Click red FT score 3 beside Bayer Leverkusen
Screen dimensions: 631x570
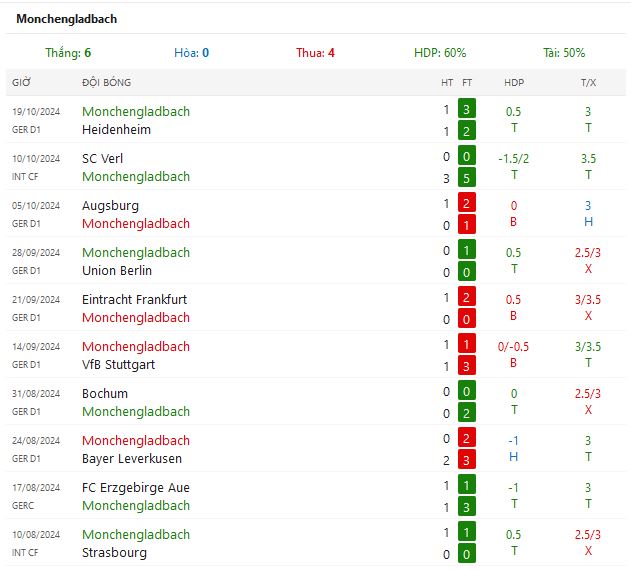point(467,460)
